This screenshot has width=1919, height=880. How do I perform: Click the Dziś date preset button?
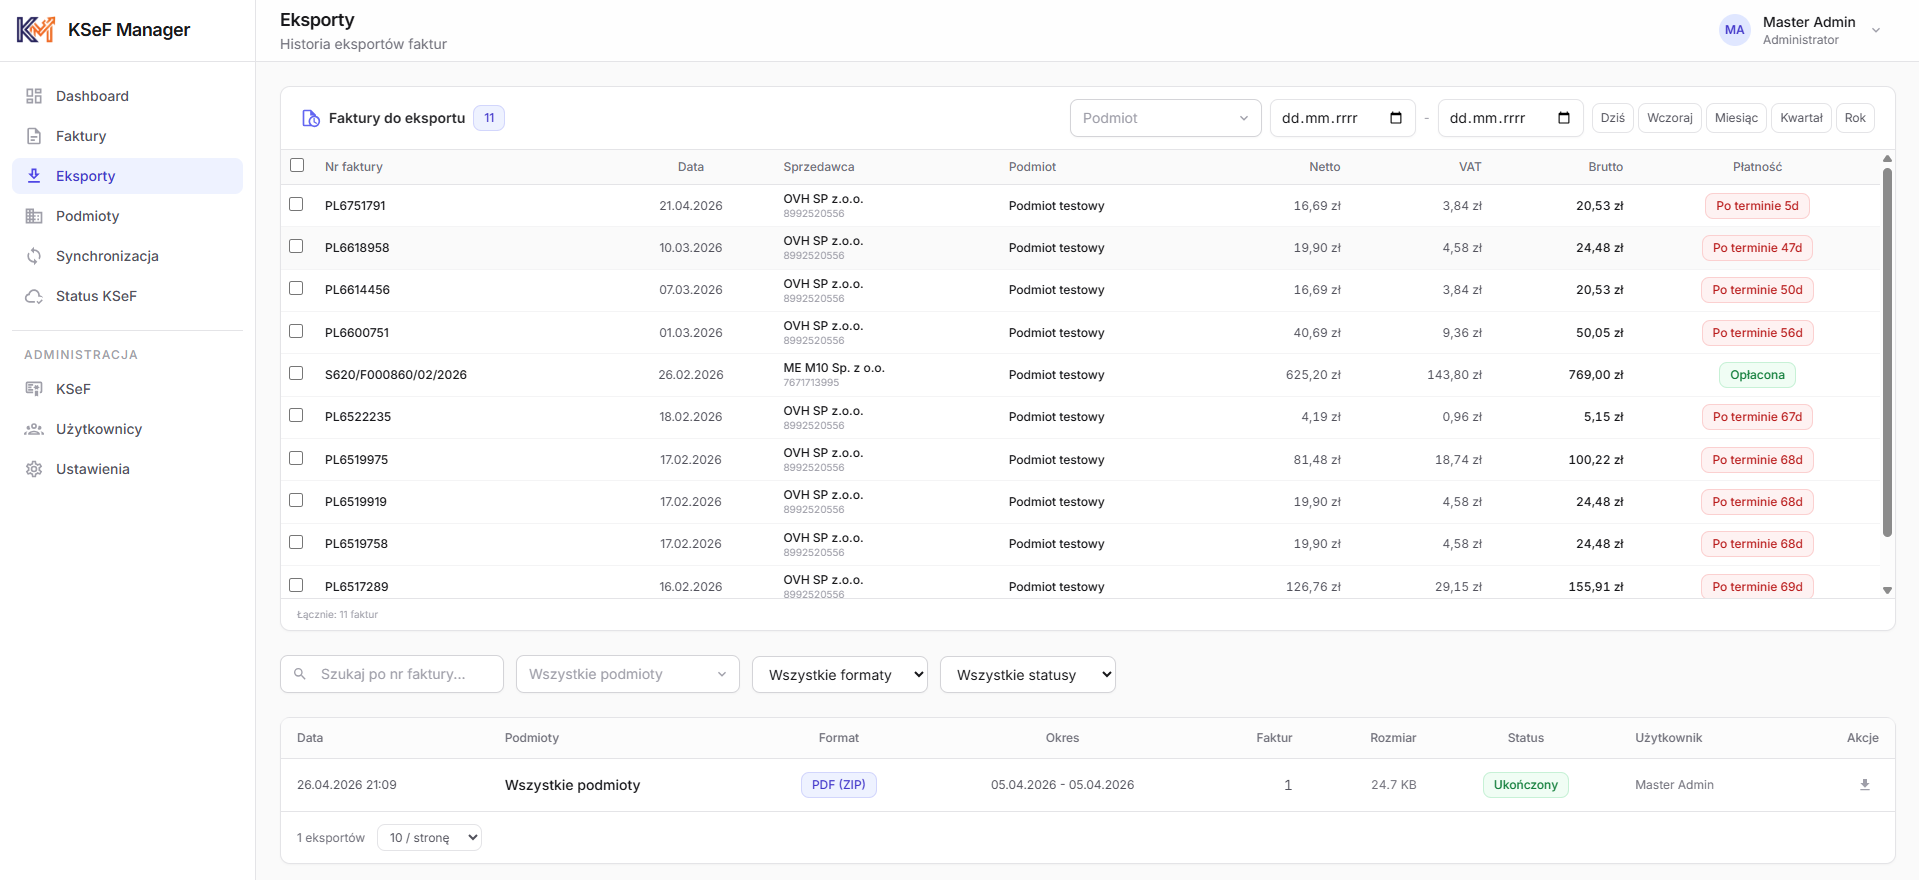coord(1613,118)
